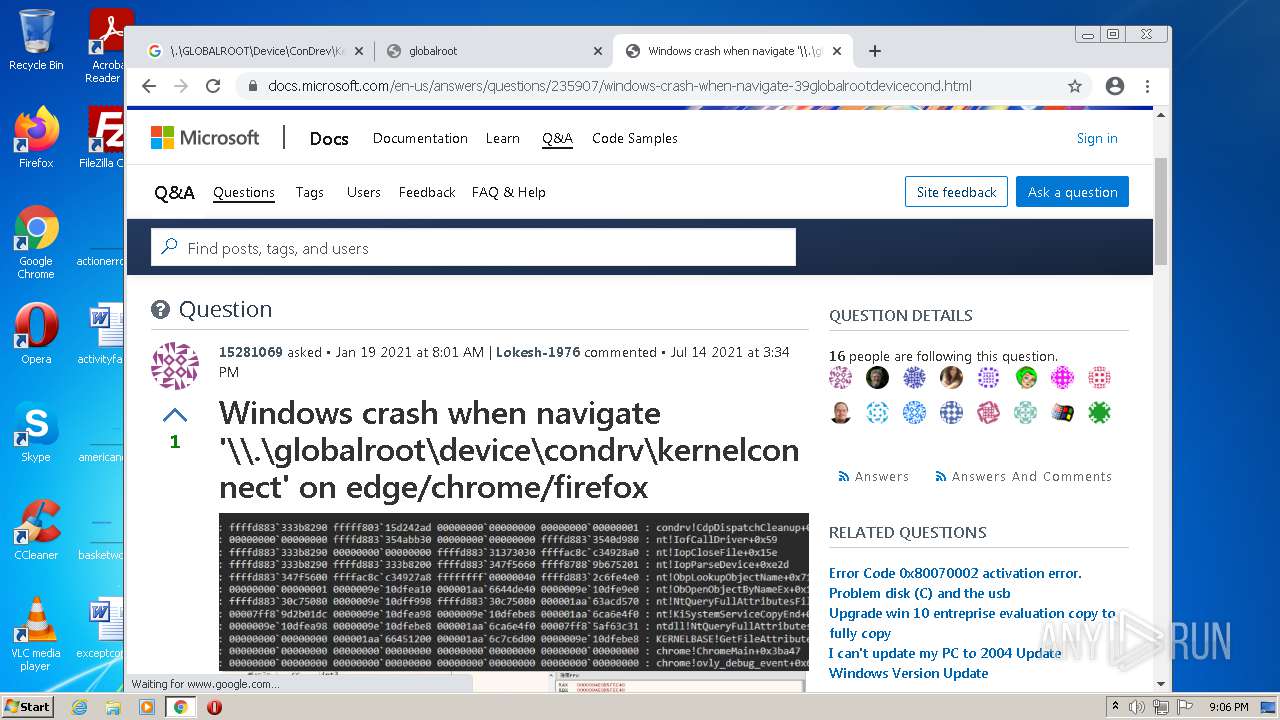The height and width of the screenshot is (720, 1280).
Task: Open the Questions section
Action: (244, 192)
